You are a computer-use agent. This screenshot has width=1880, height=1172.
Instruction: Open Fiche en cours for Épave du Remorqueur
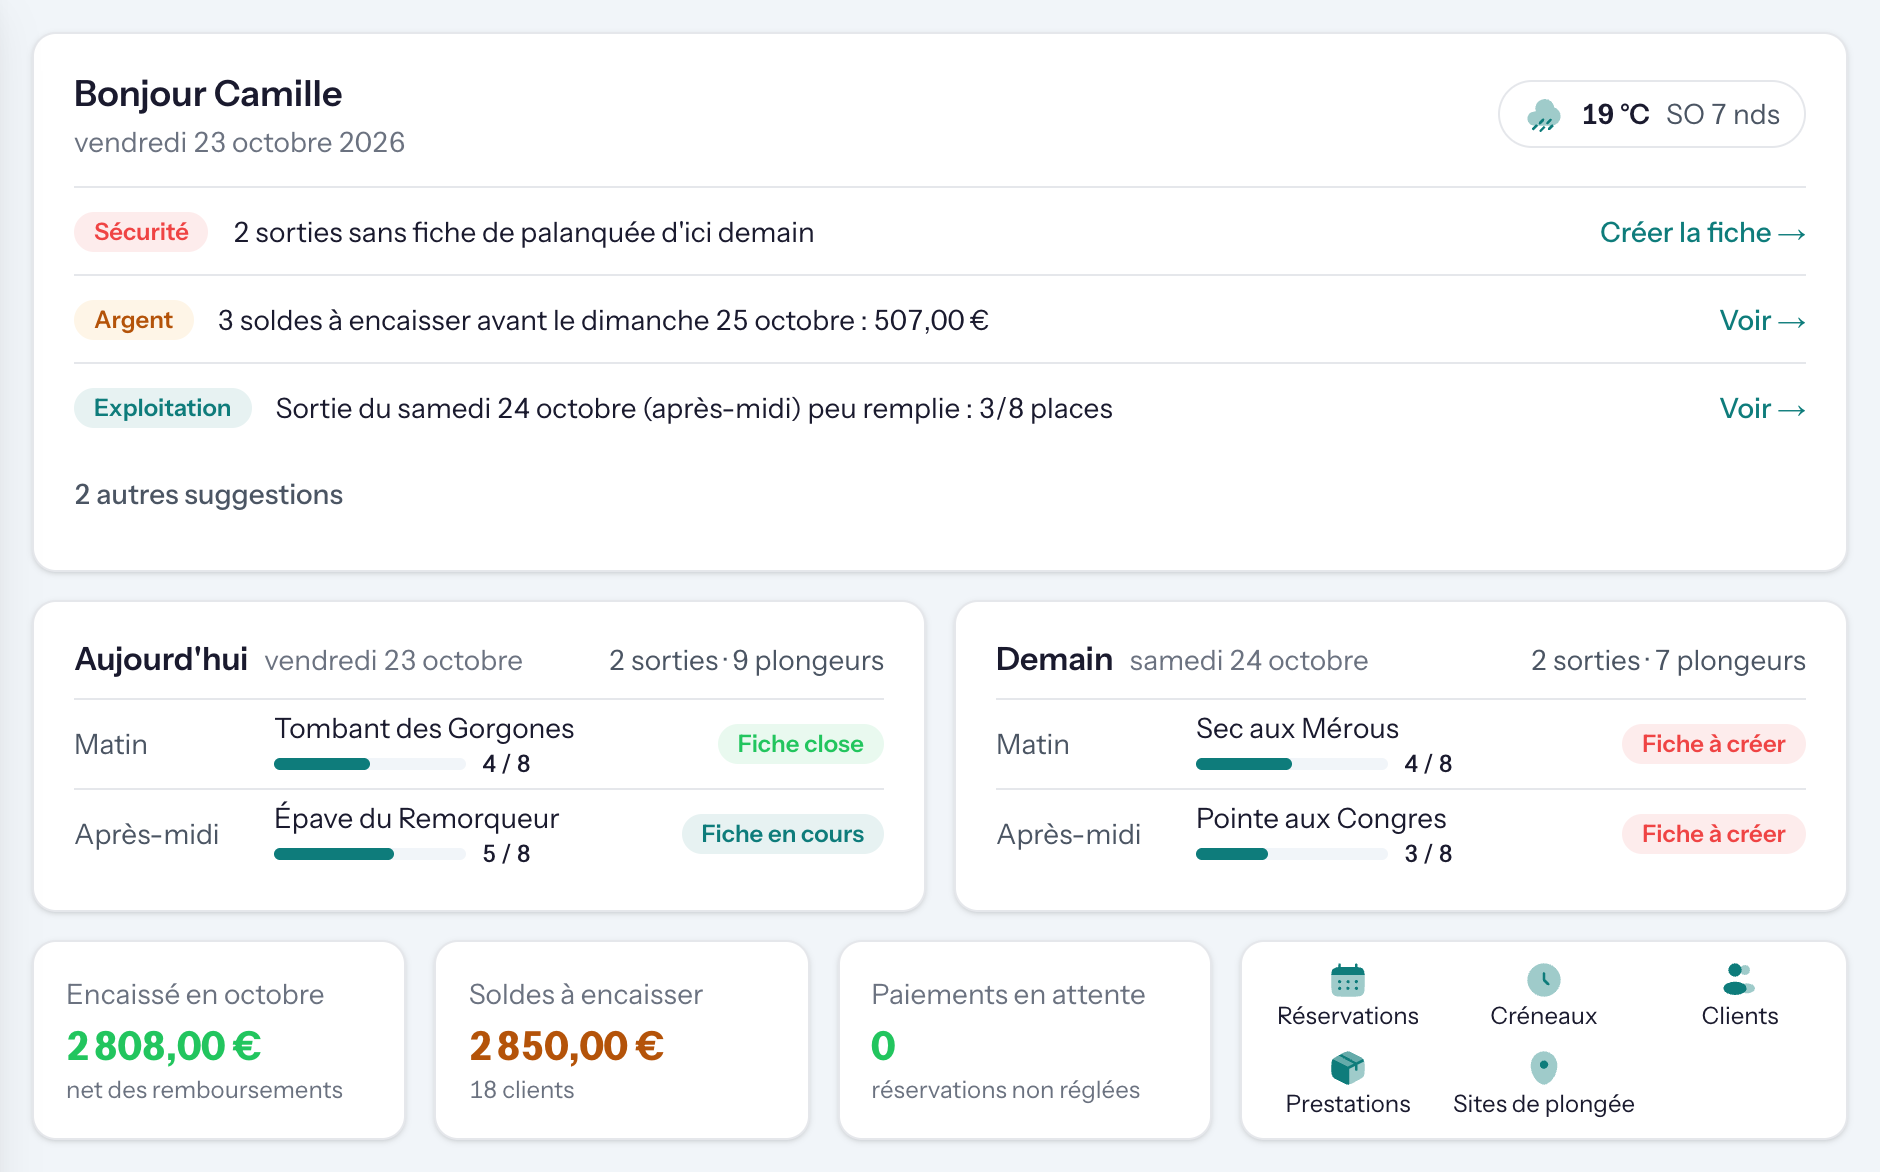pyautogui.click(x=782, y=834)
